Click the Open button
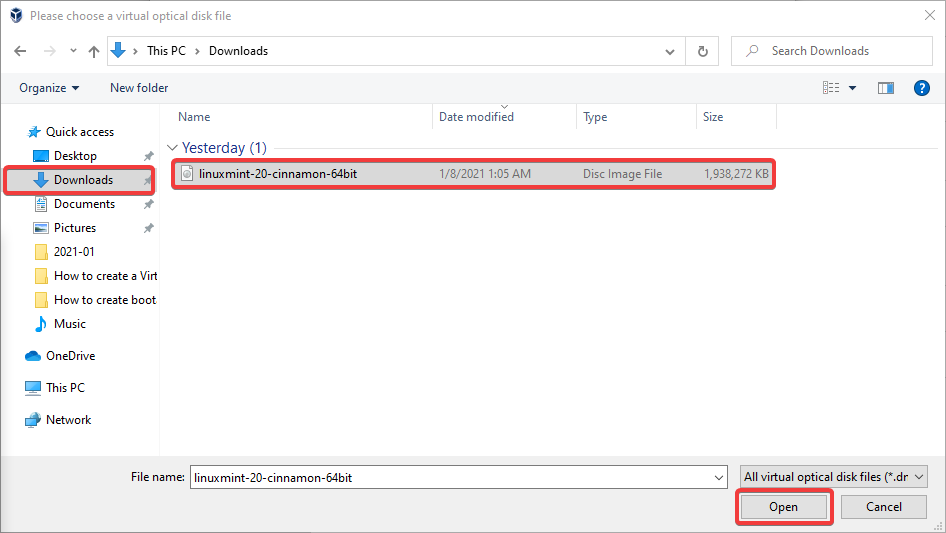 tap(784, 507)
